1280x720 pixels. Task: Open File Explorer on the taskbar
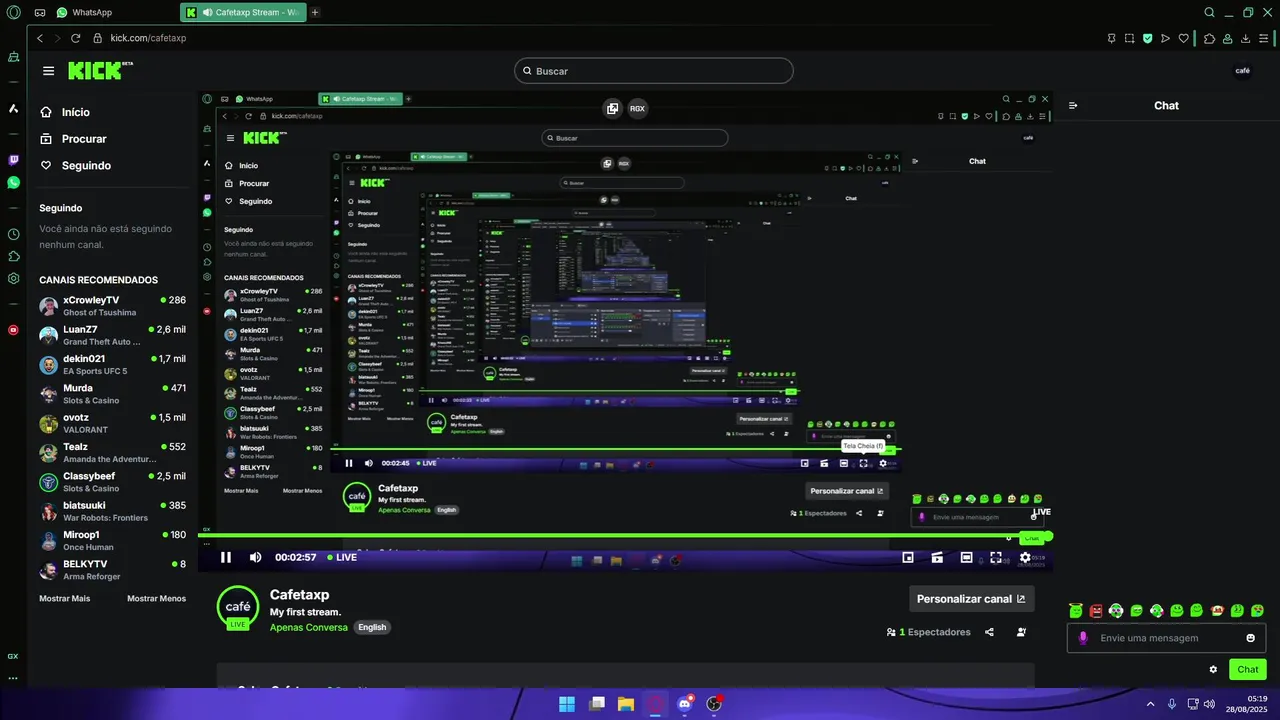[625, 703]
